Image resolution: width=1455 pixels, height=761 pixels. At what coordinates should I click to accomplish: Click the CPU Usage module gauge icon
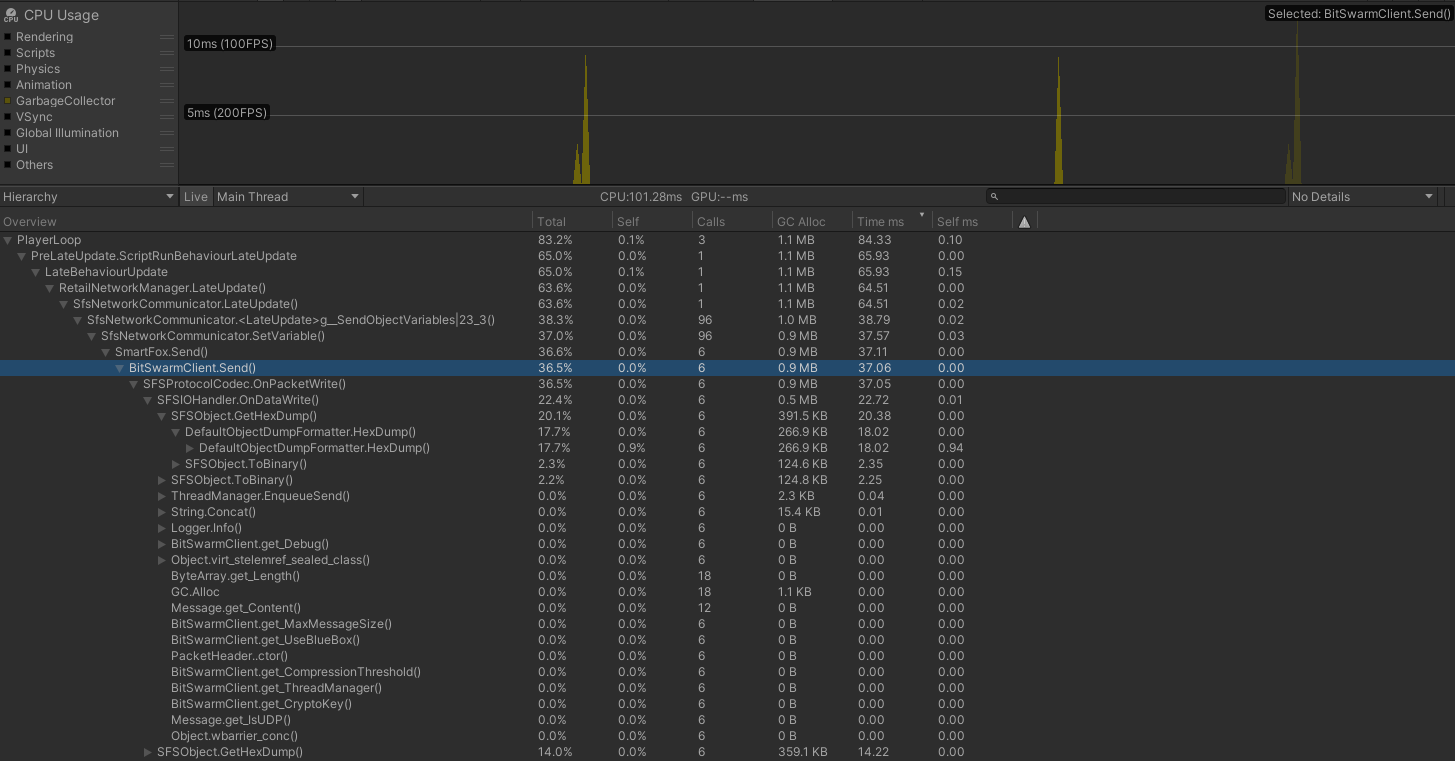tap(11, 15)
